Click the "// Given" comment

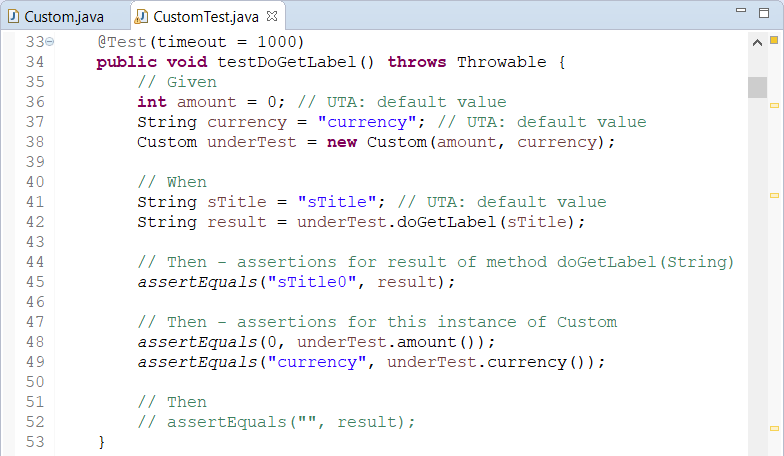[x=176, y=82]
